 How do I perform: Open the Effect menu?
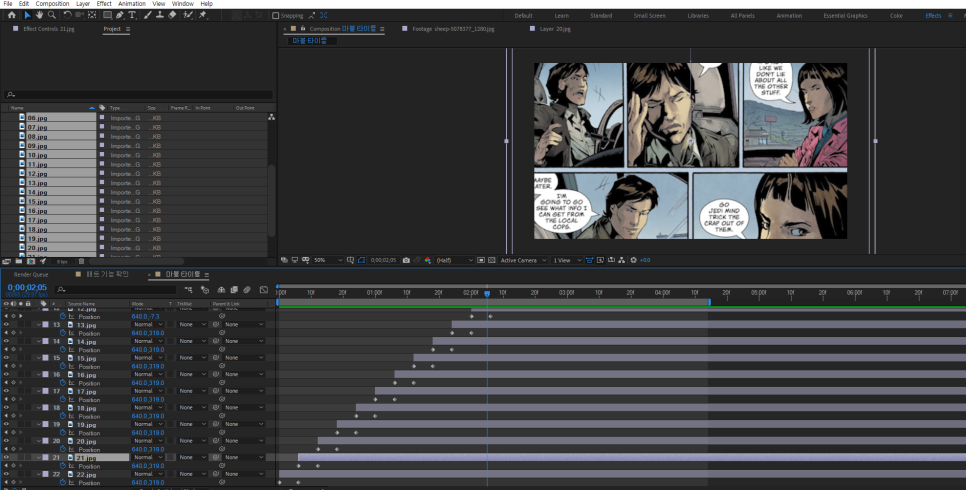pyautogui.click(x=104, y=4)
